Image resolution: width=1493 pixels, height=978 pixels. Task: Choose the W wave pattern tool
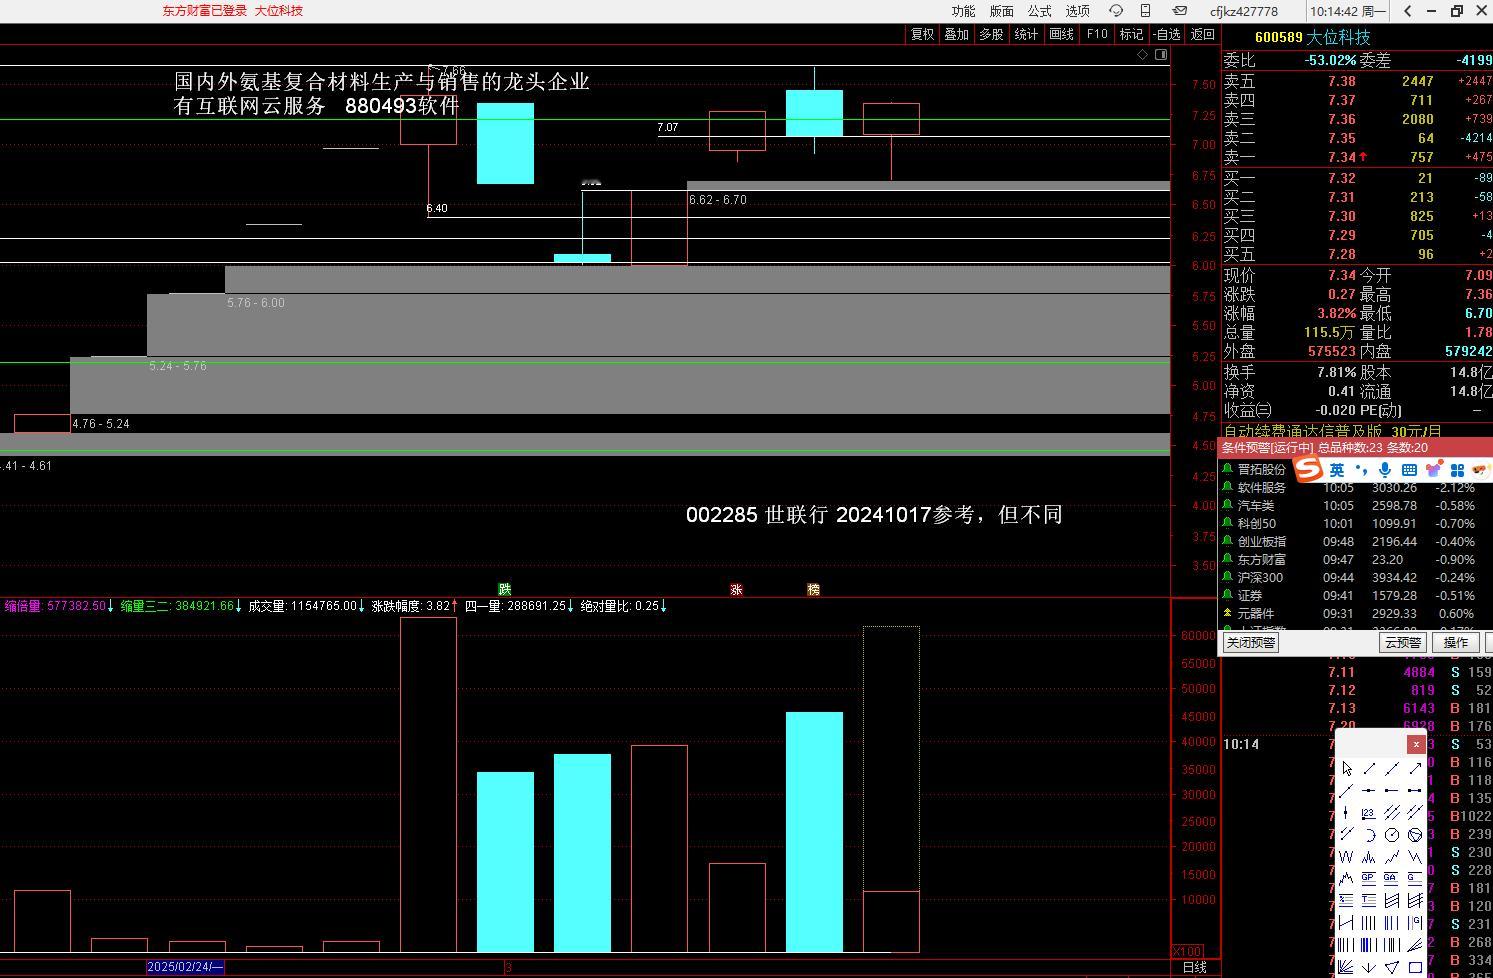click(x=1346, y=856)
